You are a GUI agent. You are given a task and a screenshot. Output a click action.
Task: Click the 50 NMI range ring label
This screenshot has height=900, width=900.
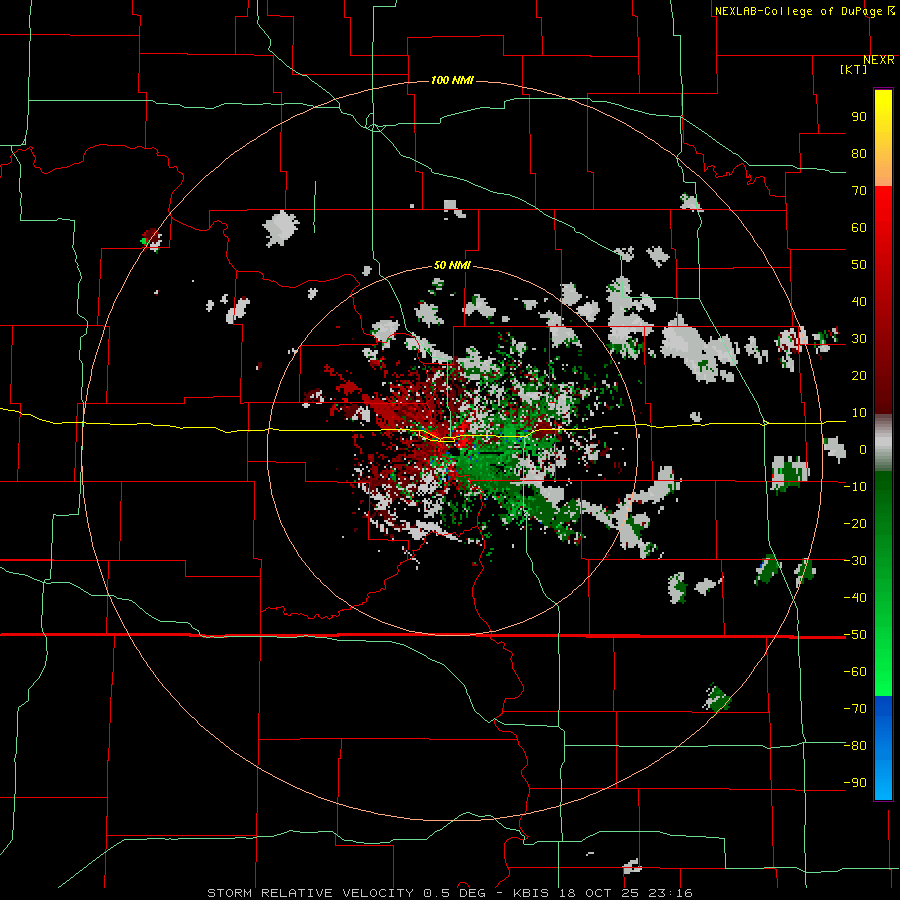point(452,265)
